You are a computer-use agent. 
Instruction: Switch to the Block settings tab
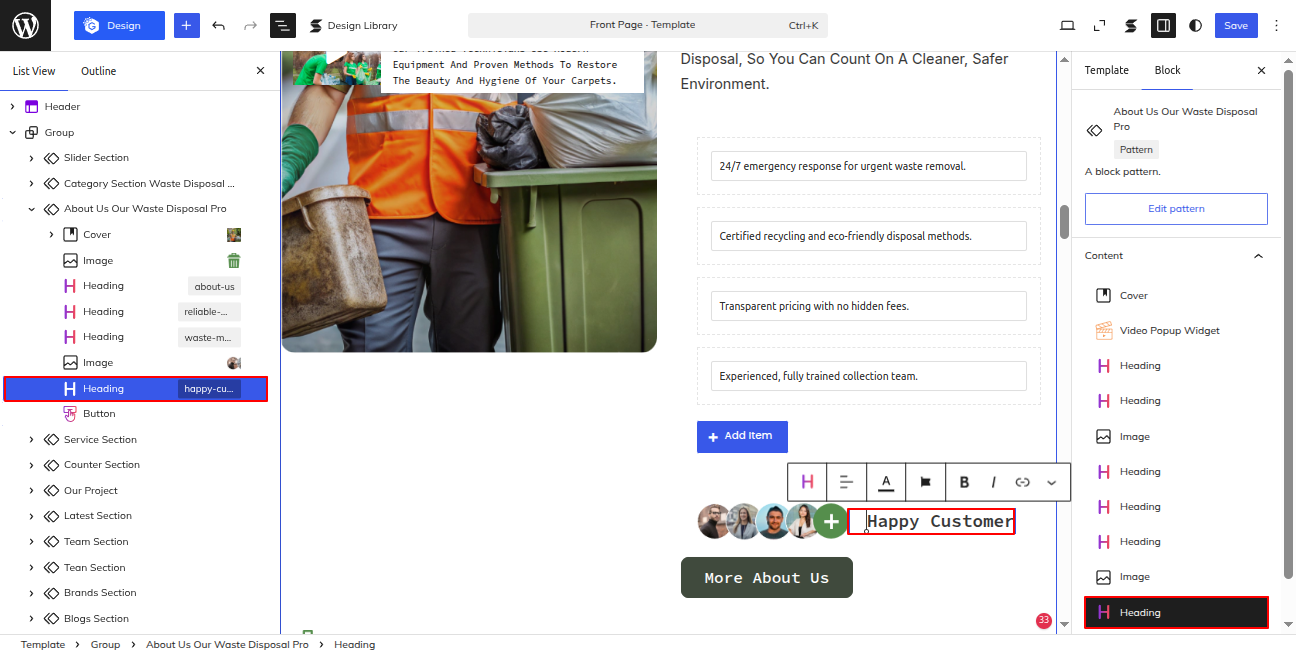tap(1168, 71)
